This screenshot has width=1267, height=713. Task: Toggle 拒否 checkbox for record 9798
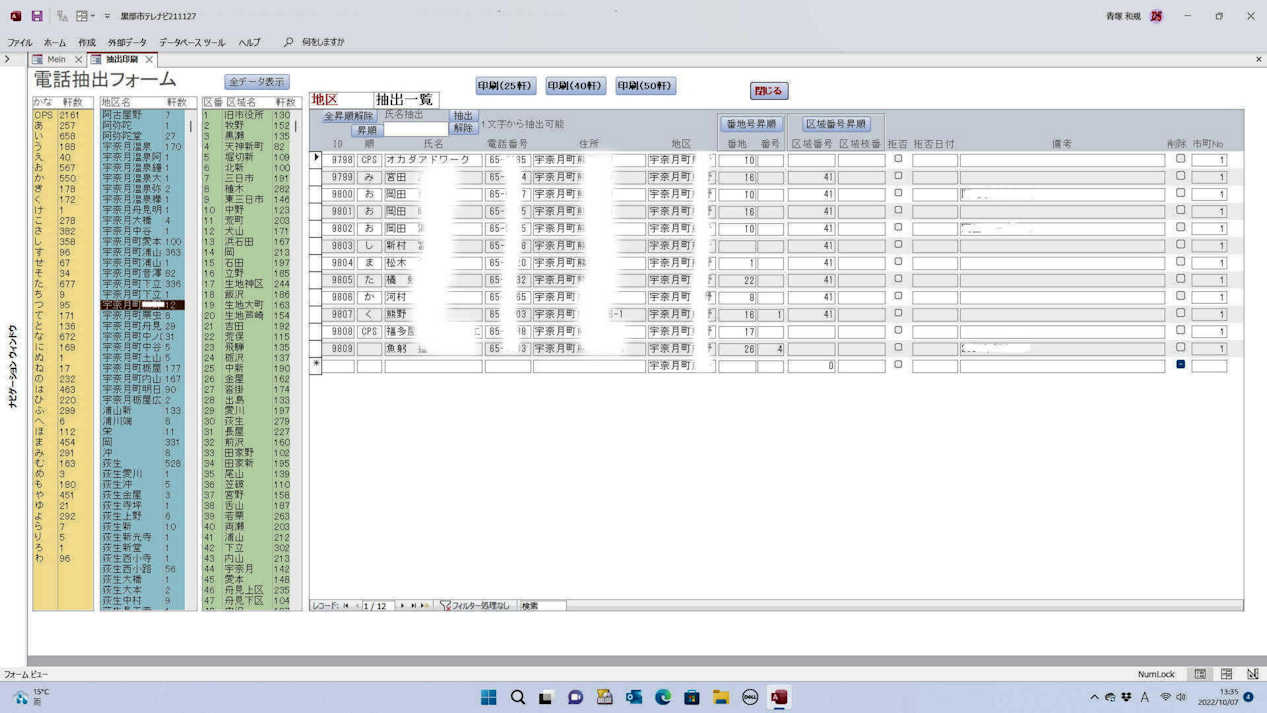click(x=898, y=159)
